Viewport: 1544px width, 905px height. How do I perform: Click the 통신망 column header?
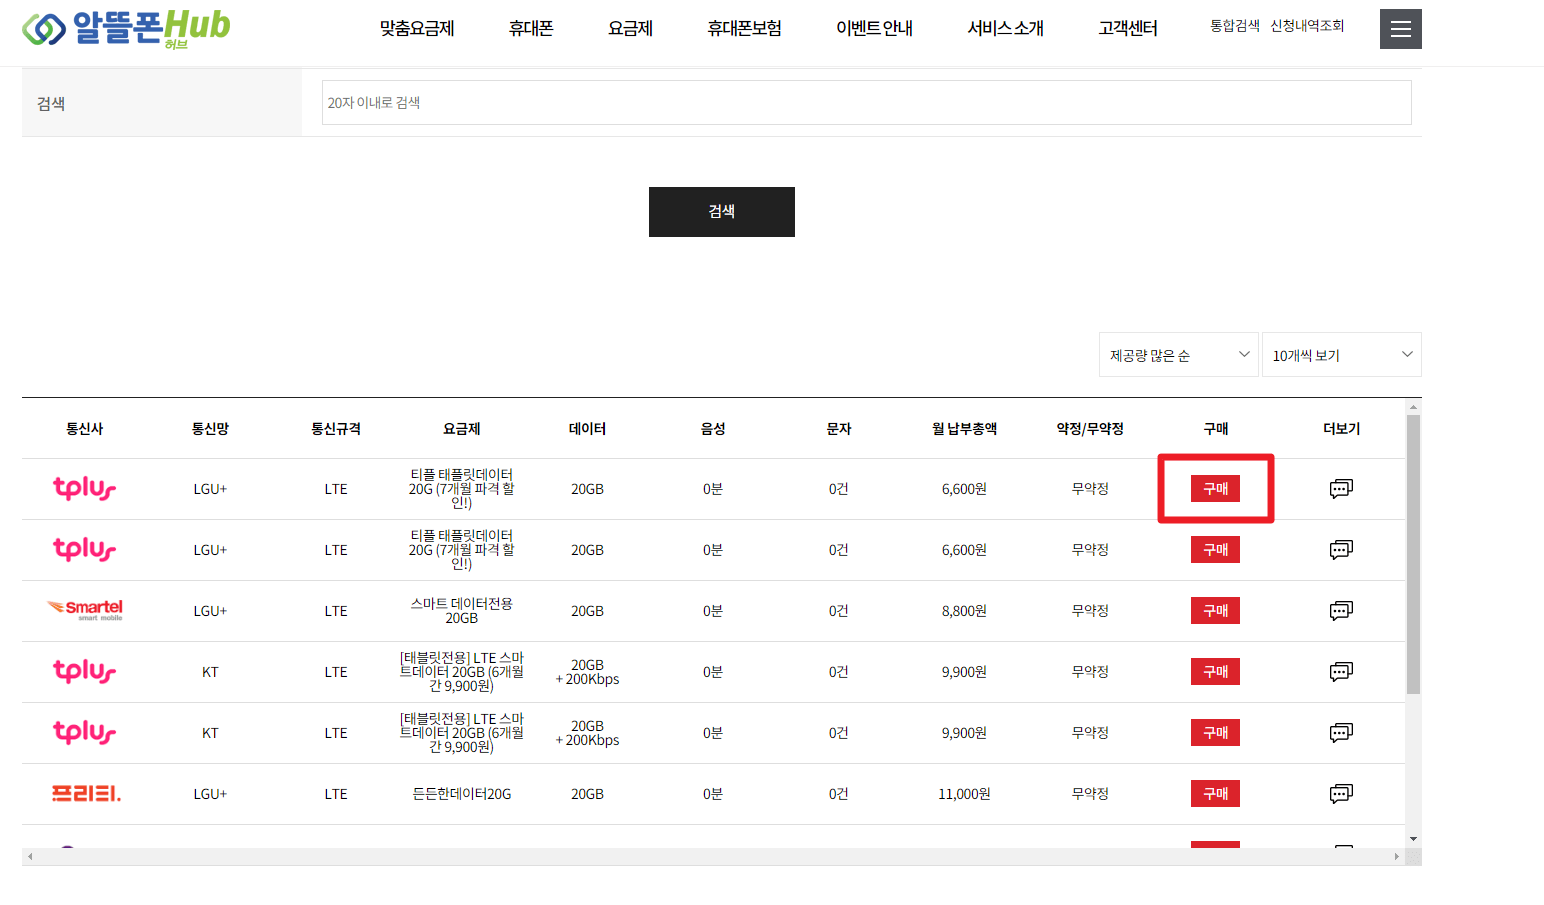[x=210, y=428]
